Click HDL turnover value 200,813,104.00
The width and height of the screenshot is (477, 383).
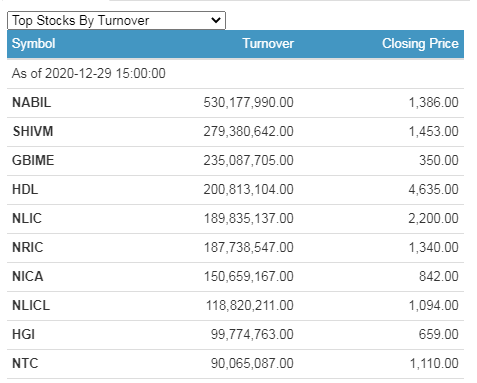[x=249, y=189]
